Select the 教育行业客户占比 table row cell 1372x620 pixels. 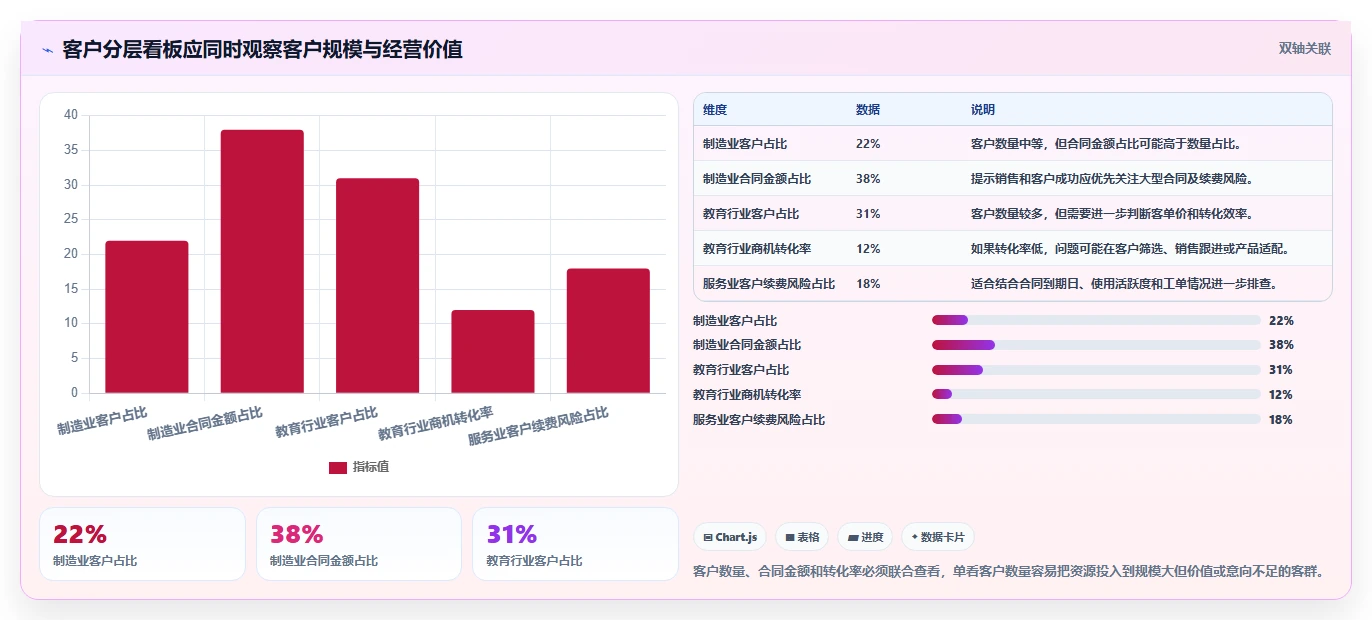[x=751, y=214]
